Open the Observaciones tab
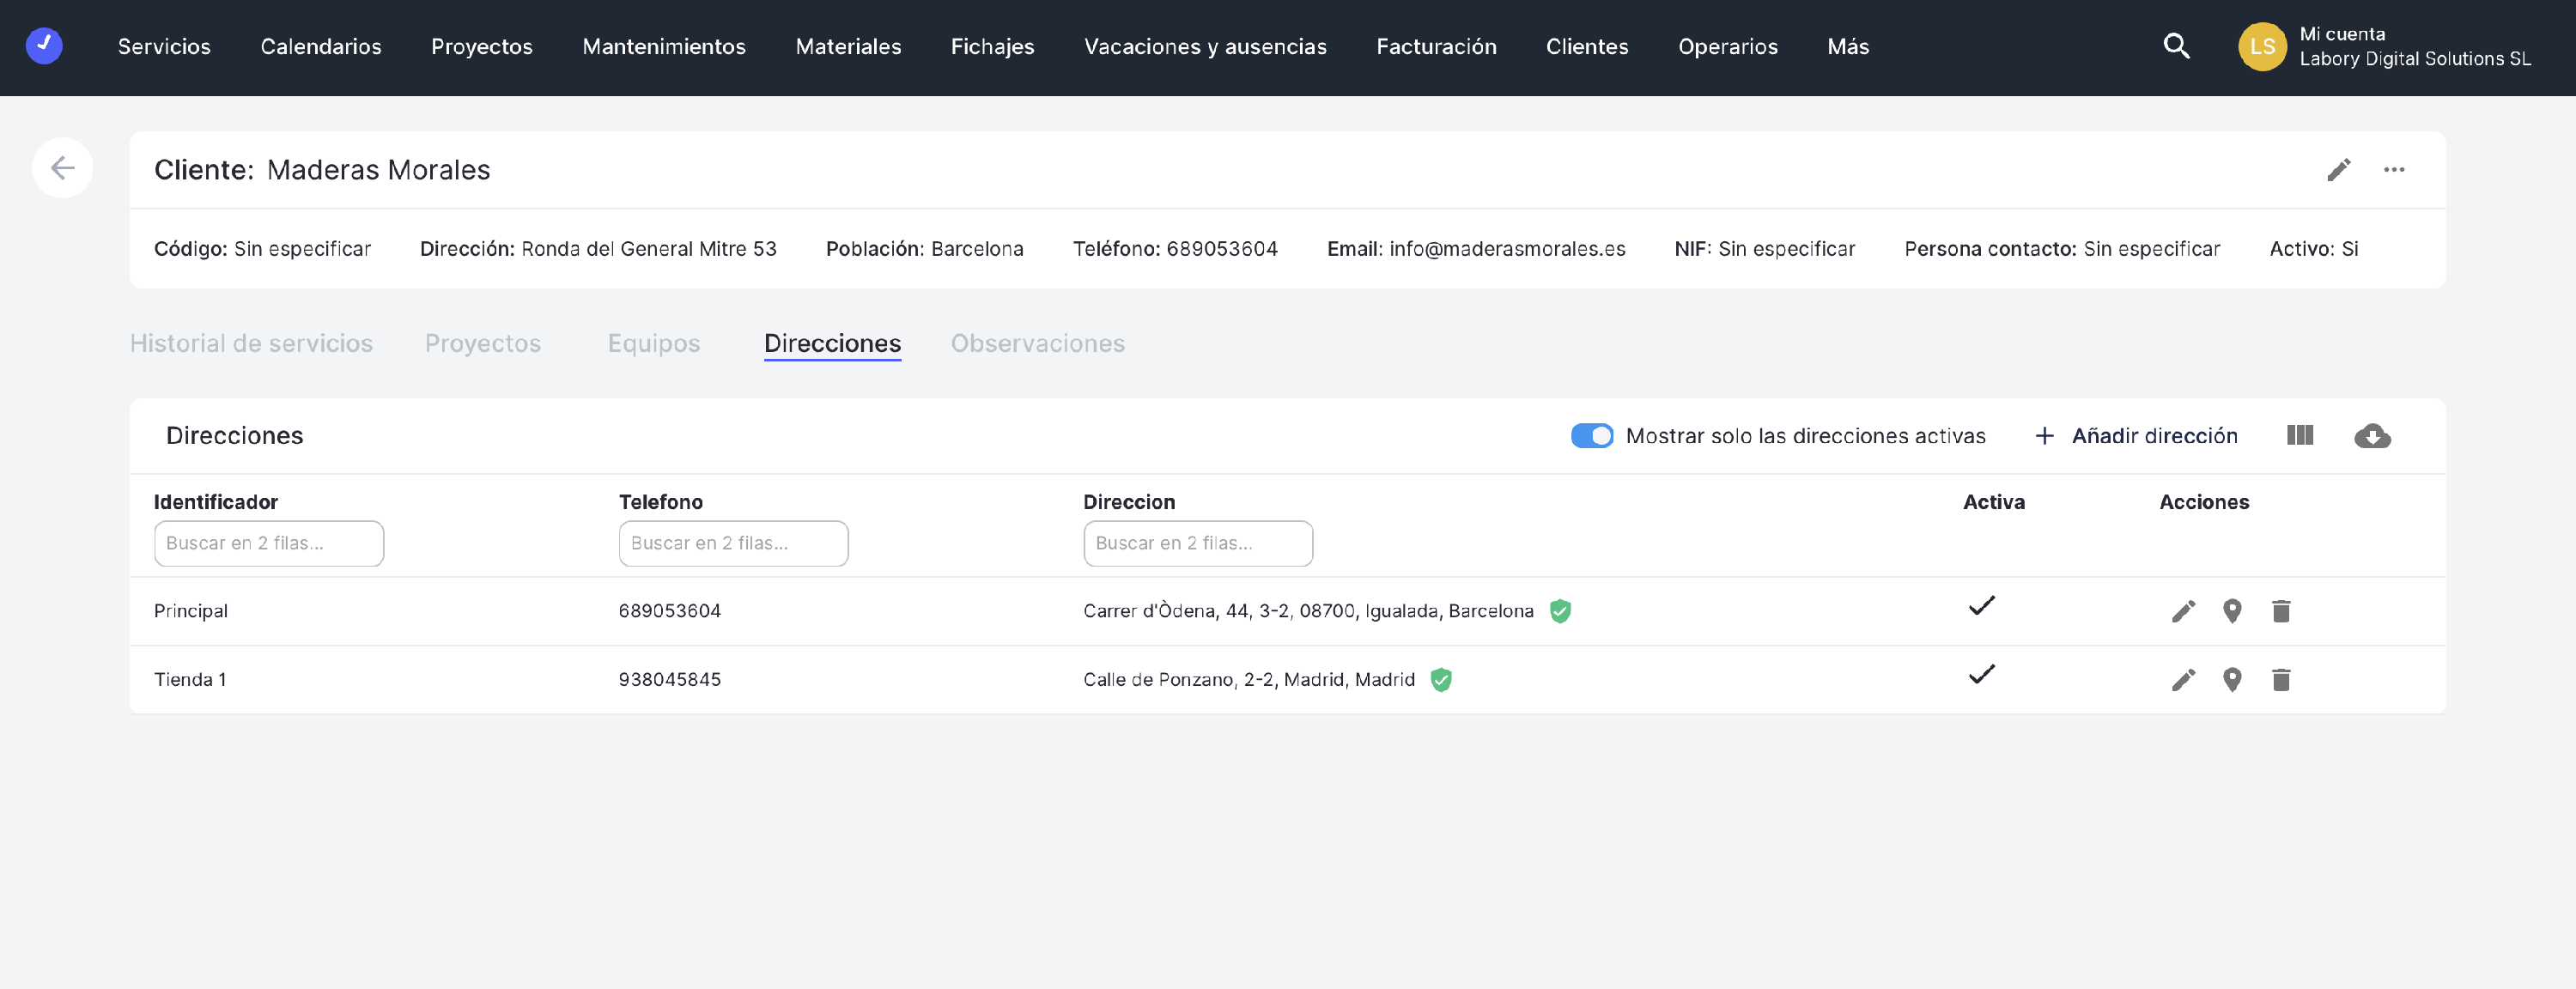The height and width of the screenshot is (989, 2576). (1037, 343)
